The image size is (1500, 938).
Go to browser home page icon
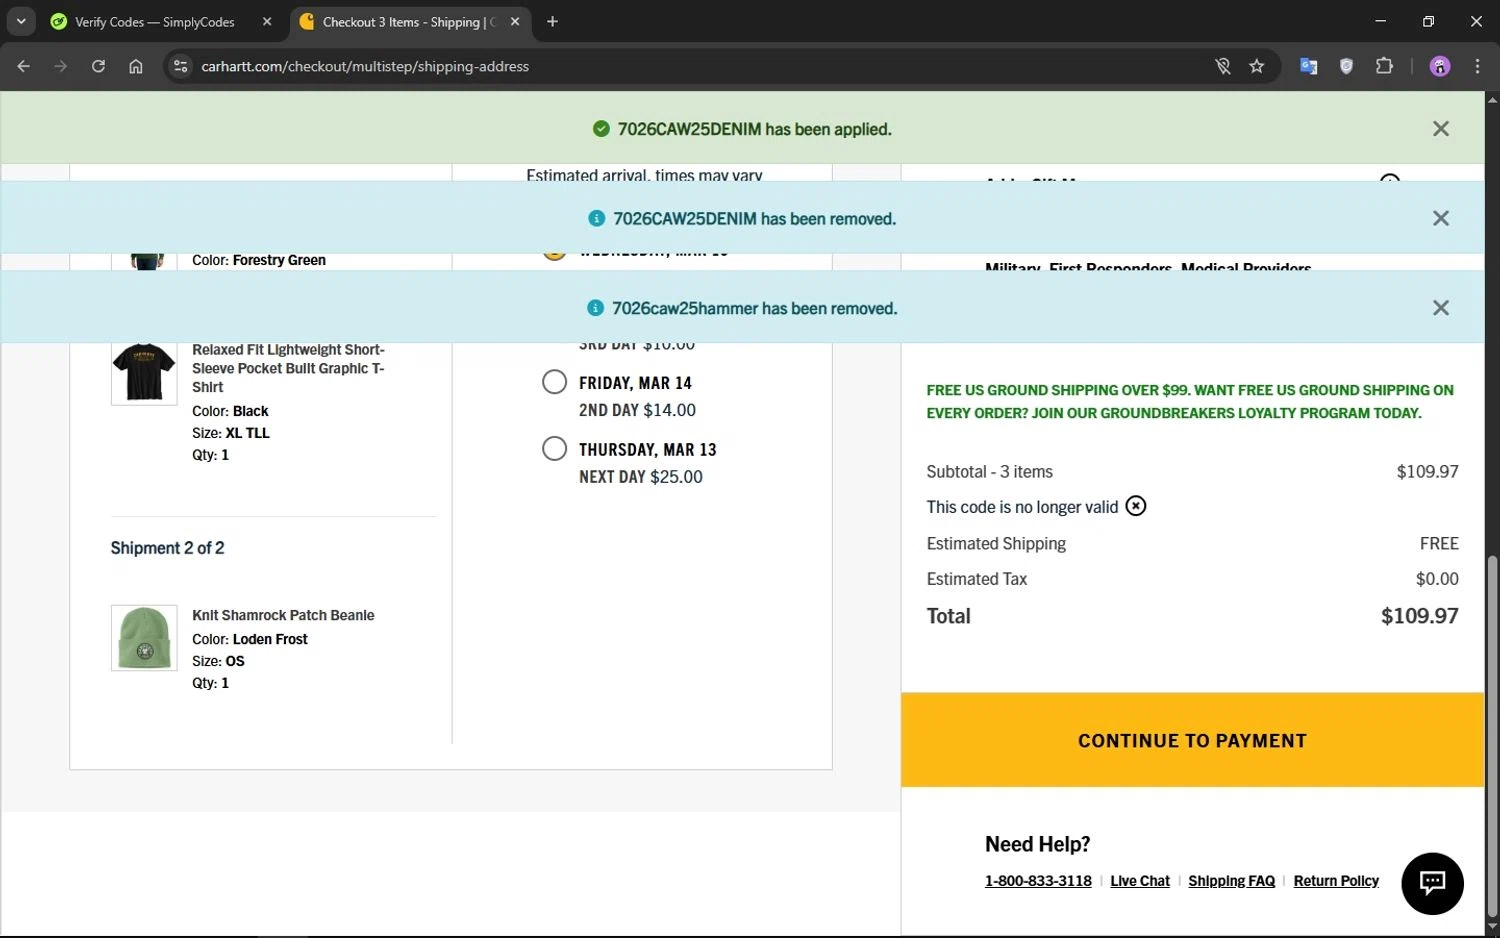136,67
